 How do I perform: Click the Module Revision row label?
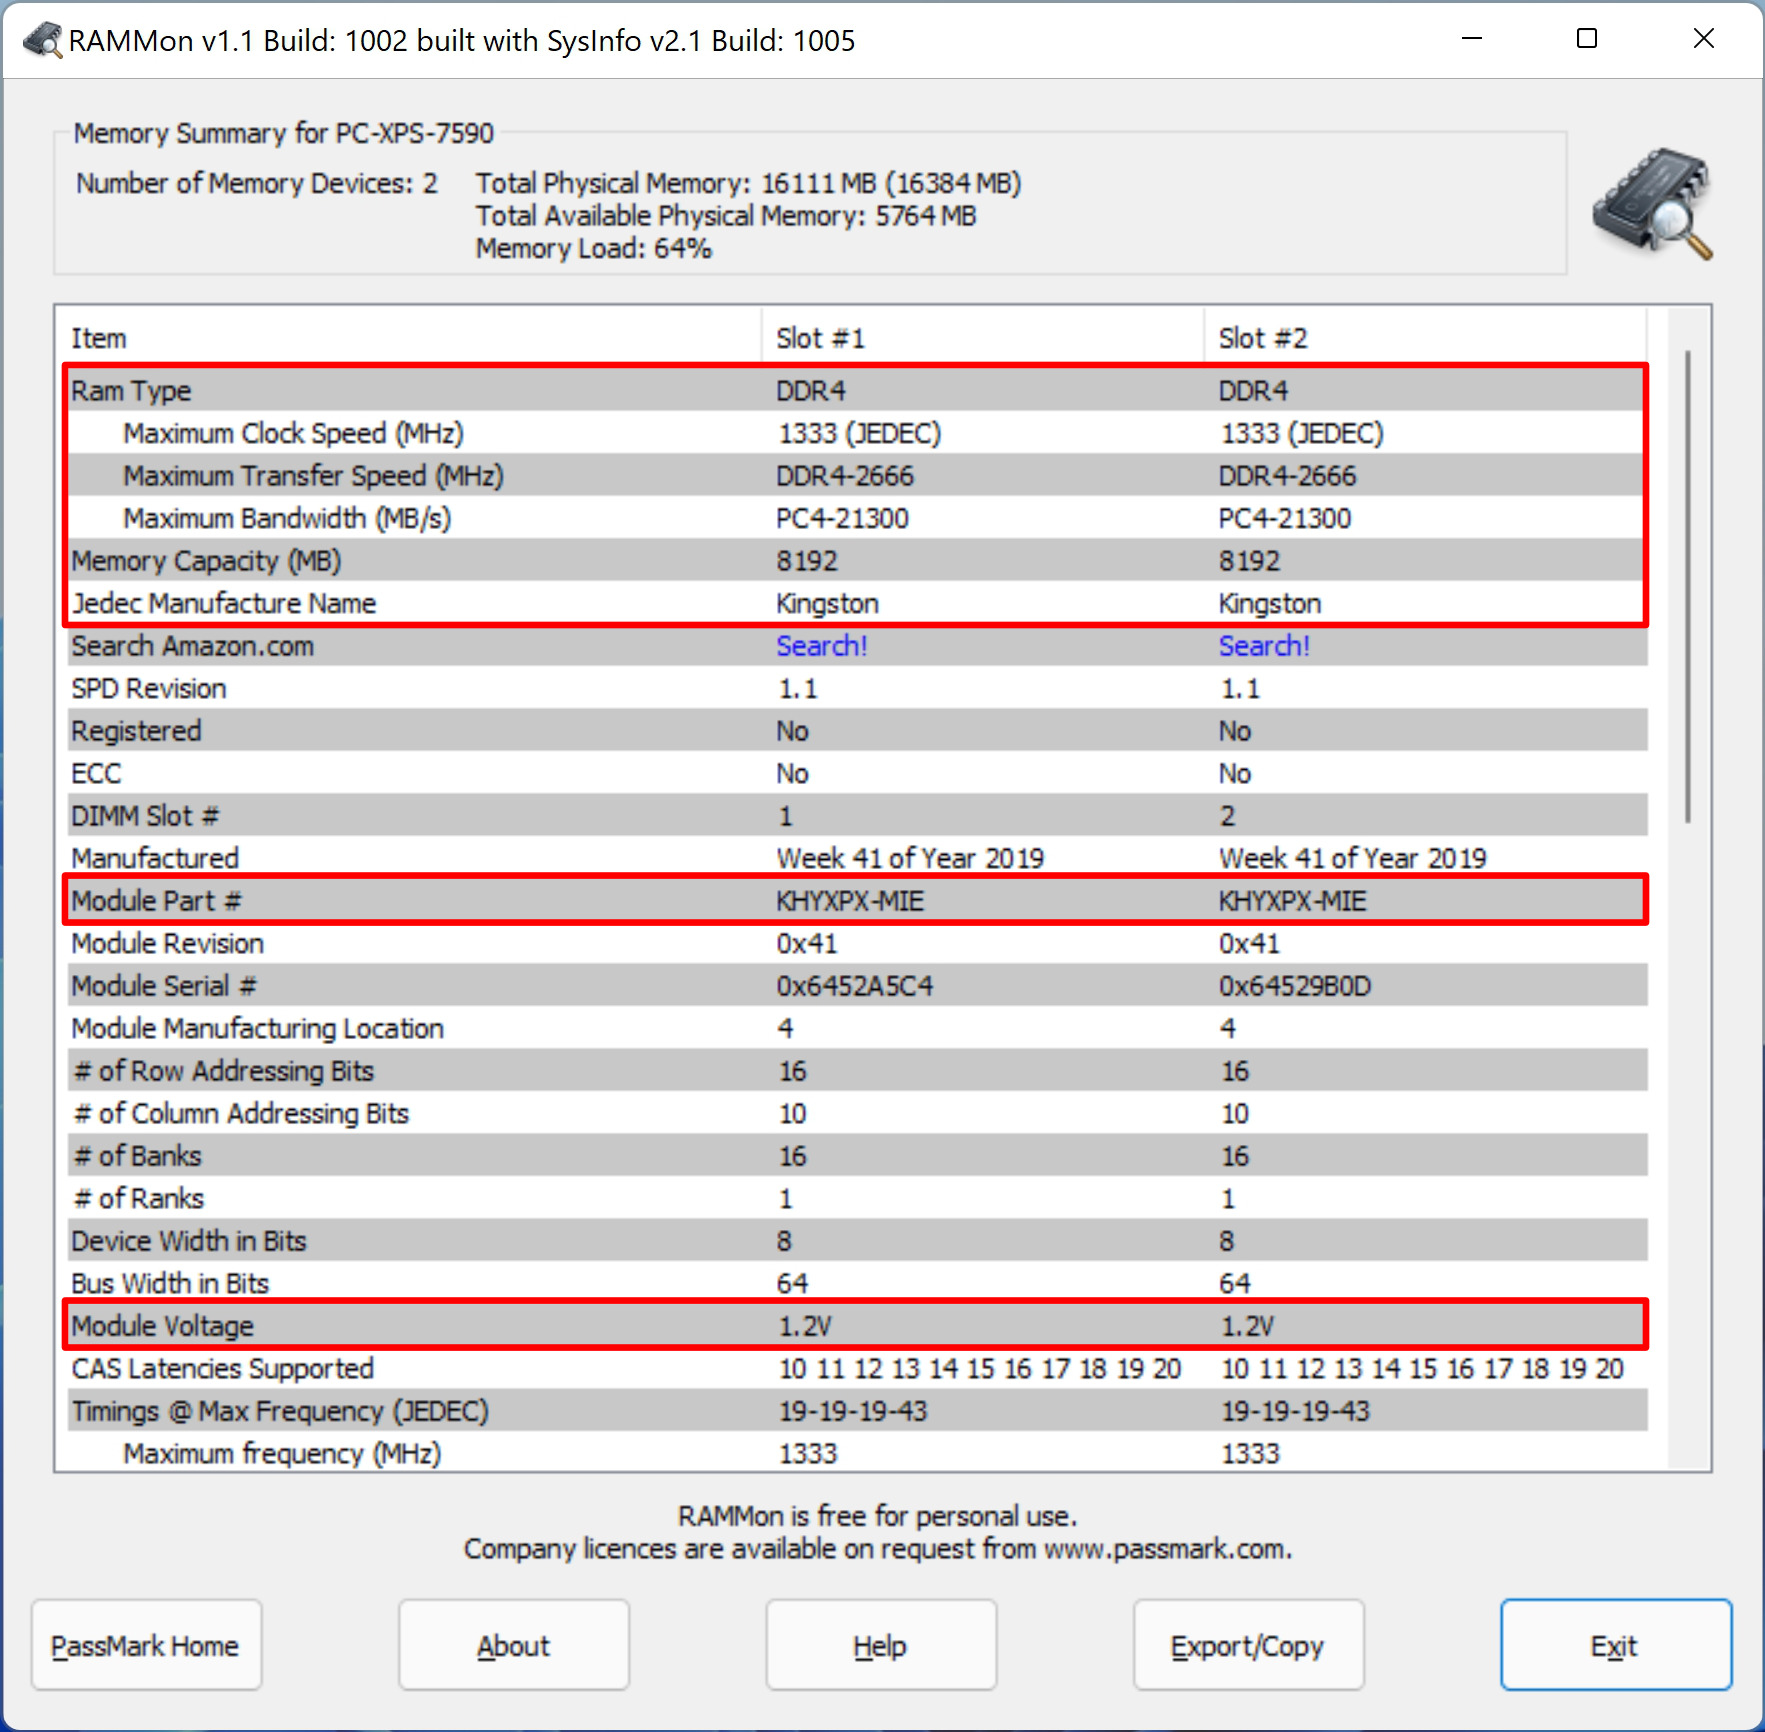168,943
